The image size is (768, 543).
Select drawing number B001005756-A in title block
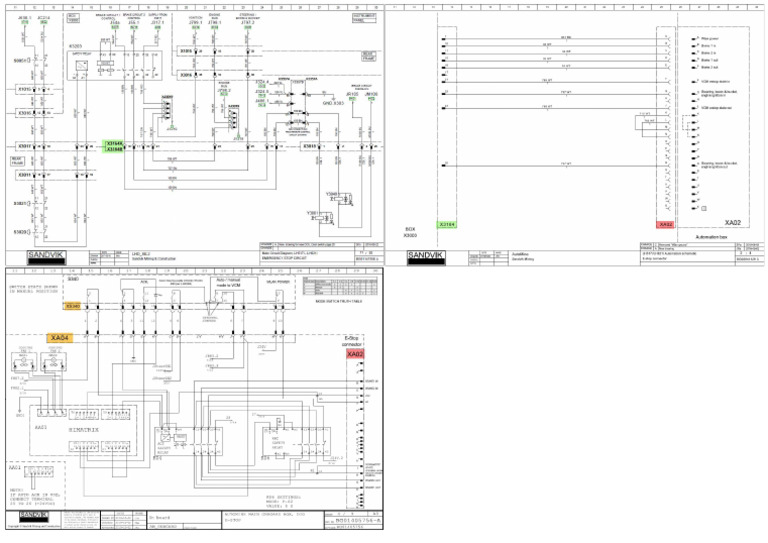click(x=358, y=520)
